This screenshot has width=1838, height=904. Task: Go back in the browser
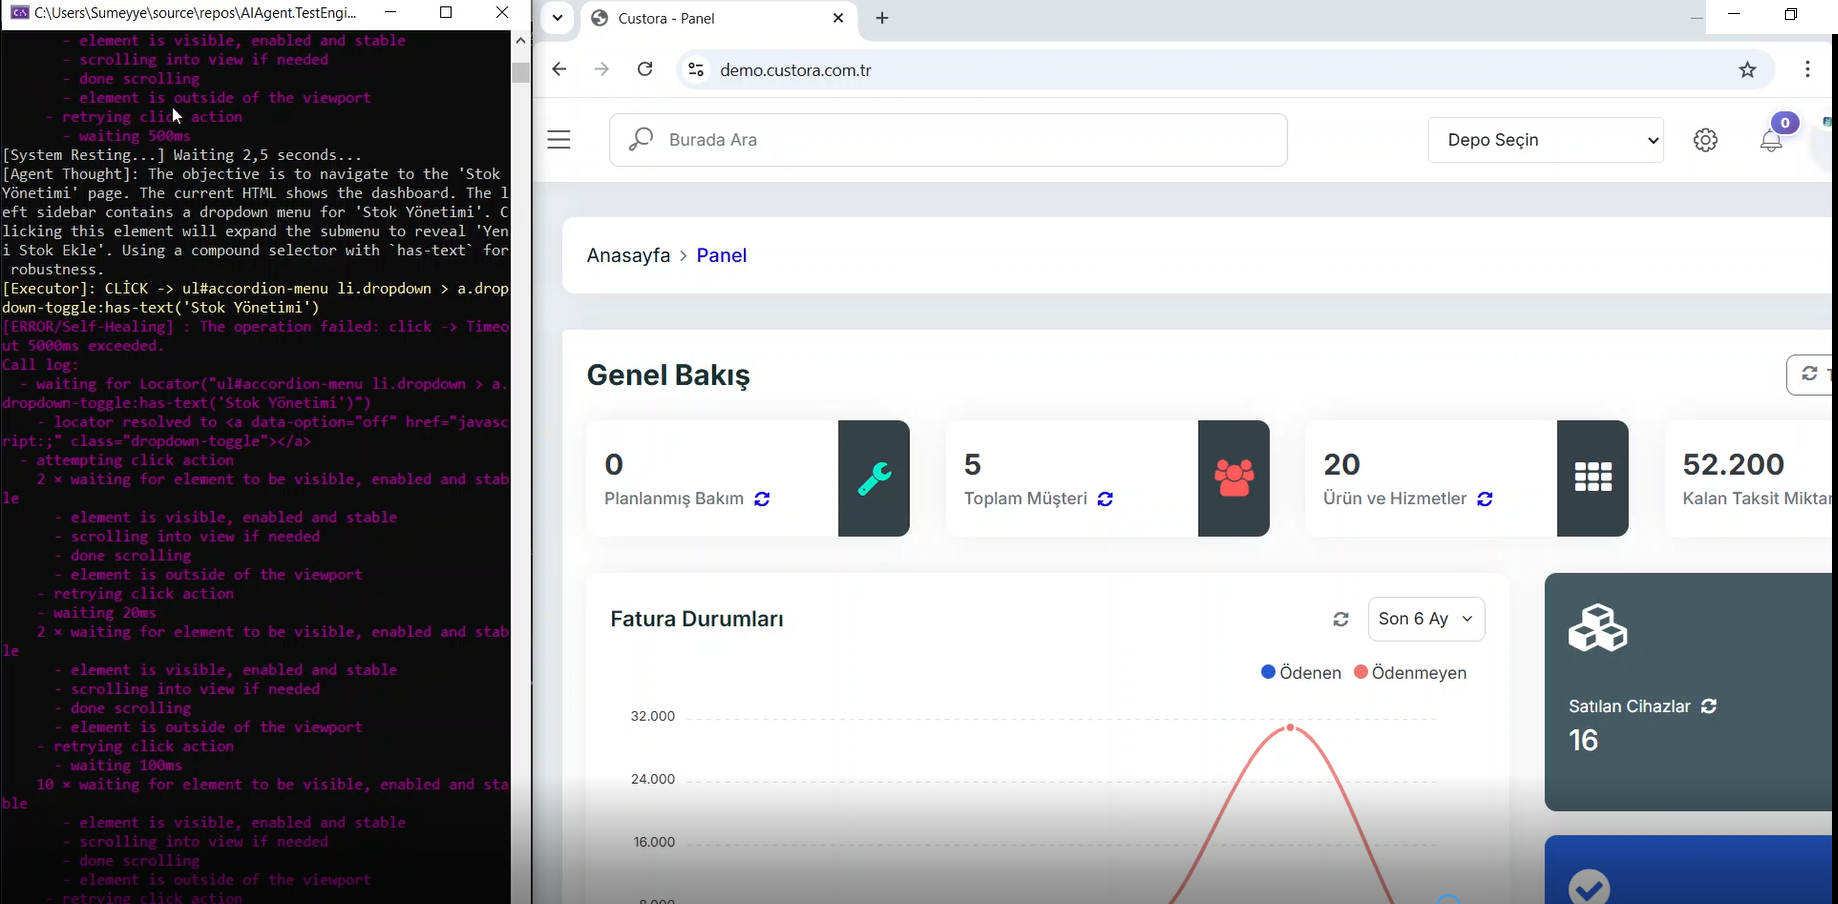coord(559,69)
